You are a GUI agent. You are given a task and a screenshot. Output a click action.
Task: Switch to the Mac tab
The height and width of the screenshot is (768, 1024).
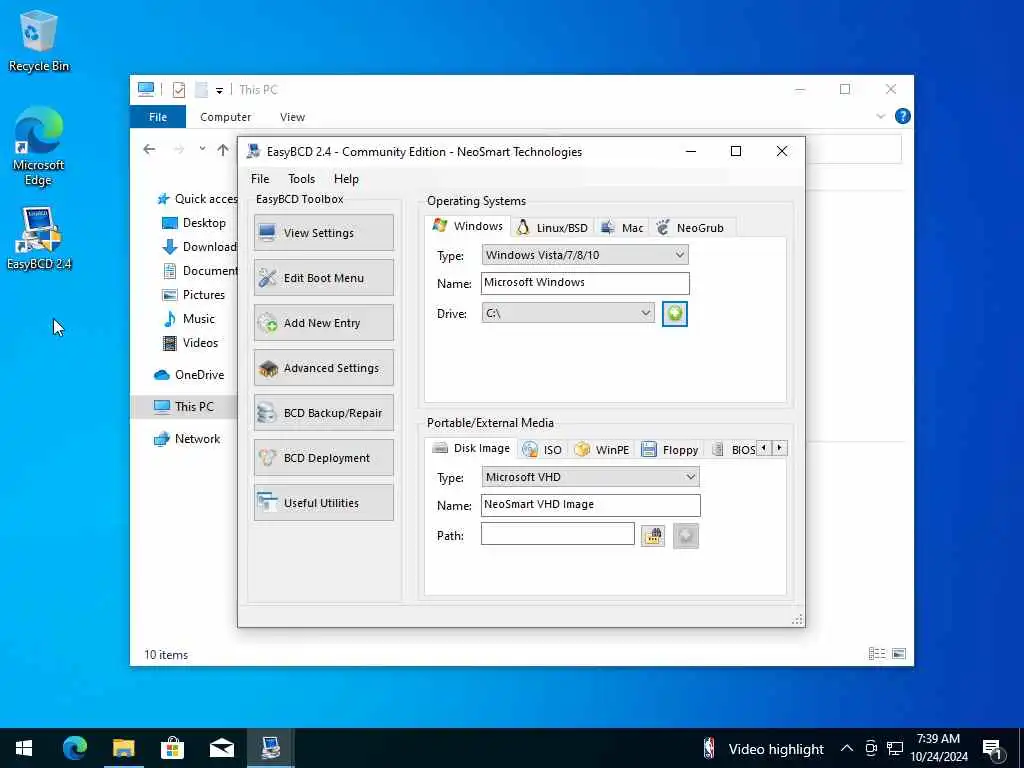click(622, 227)
